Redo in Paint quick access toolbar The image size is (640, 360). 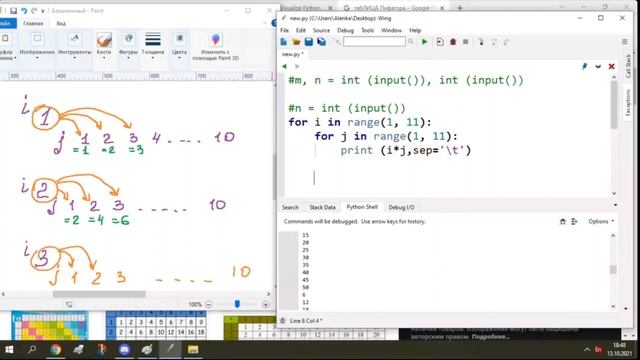click(x=34, y=11)
